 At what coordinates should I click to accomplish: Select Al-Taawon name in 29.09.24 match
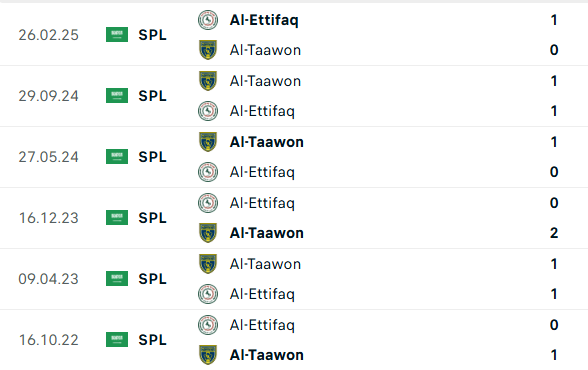coord(266,81)
